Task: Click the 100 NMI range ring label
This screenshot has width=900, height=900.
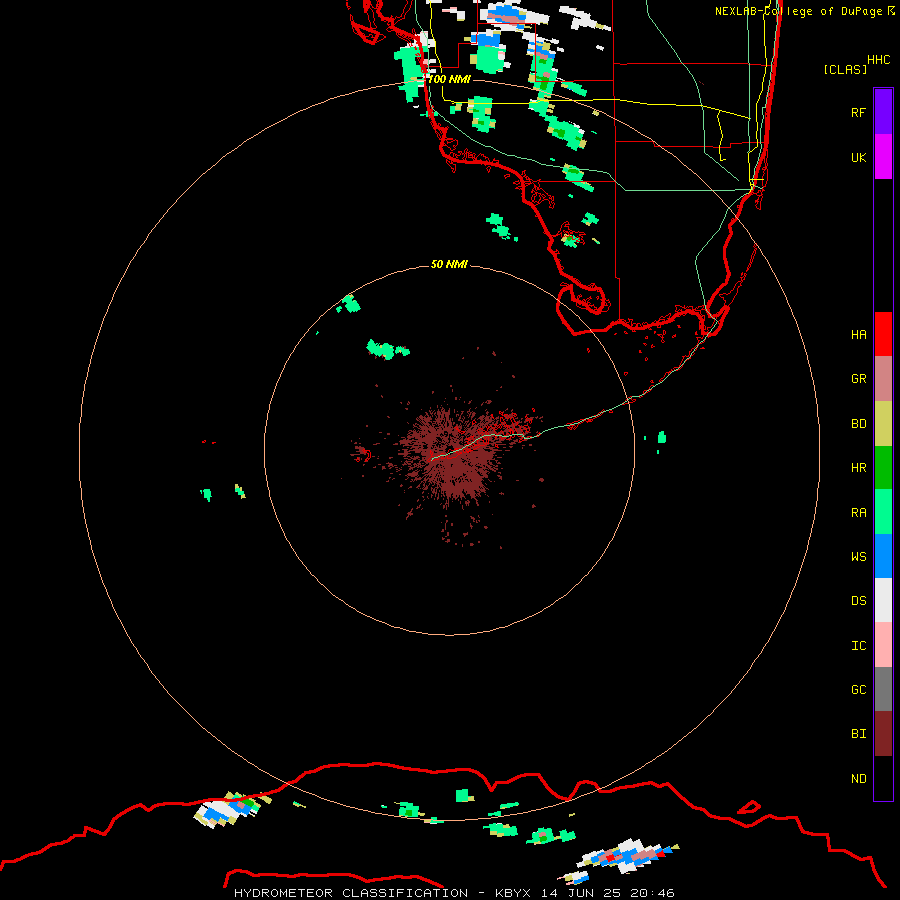Action: point(449,79)
